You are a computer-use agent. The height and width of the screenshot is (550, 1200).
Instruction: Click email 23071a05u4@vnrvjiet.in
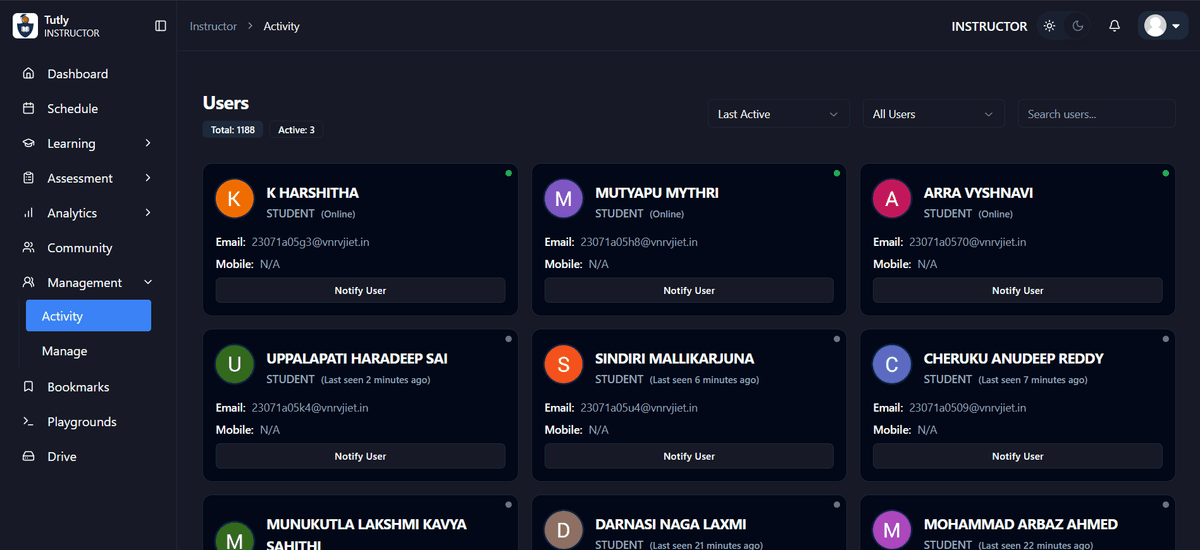(x=639, y=408)
